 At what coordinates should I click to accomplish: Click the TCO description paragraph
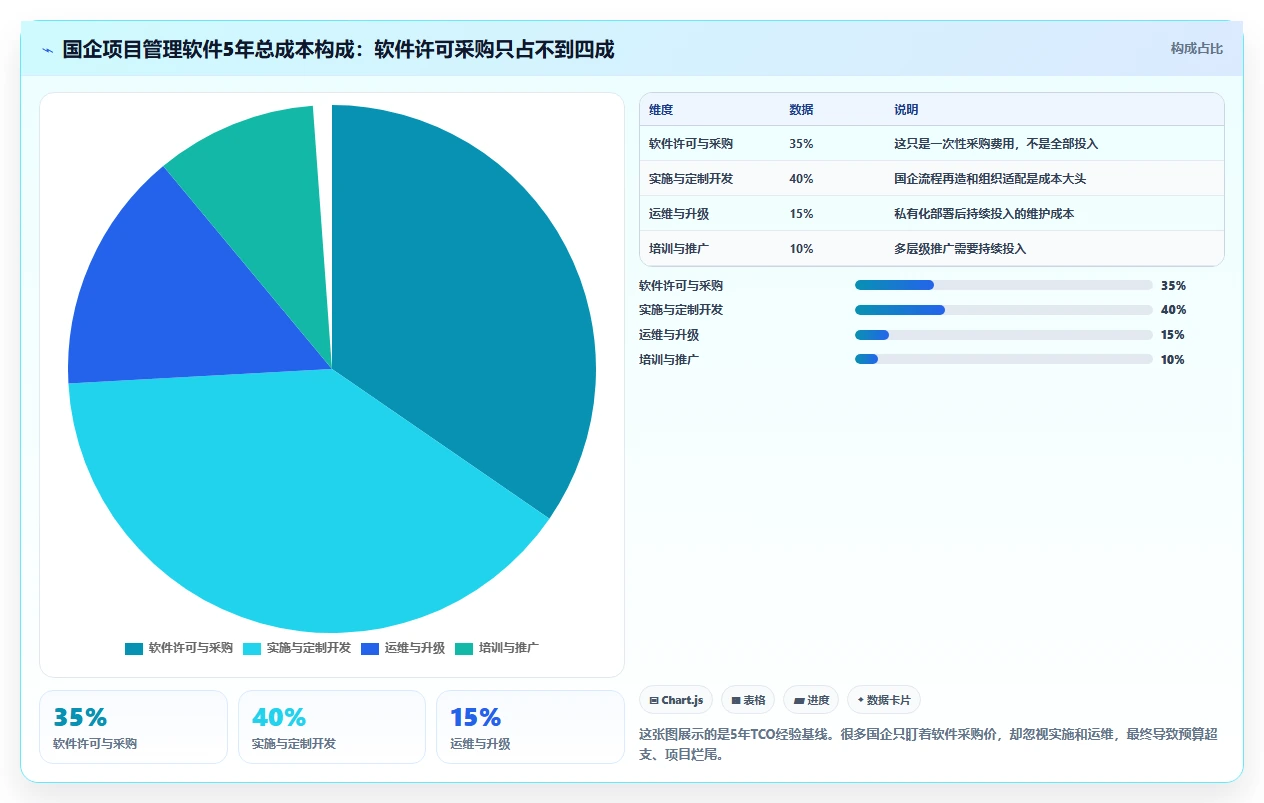click(x=928, y=744)
